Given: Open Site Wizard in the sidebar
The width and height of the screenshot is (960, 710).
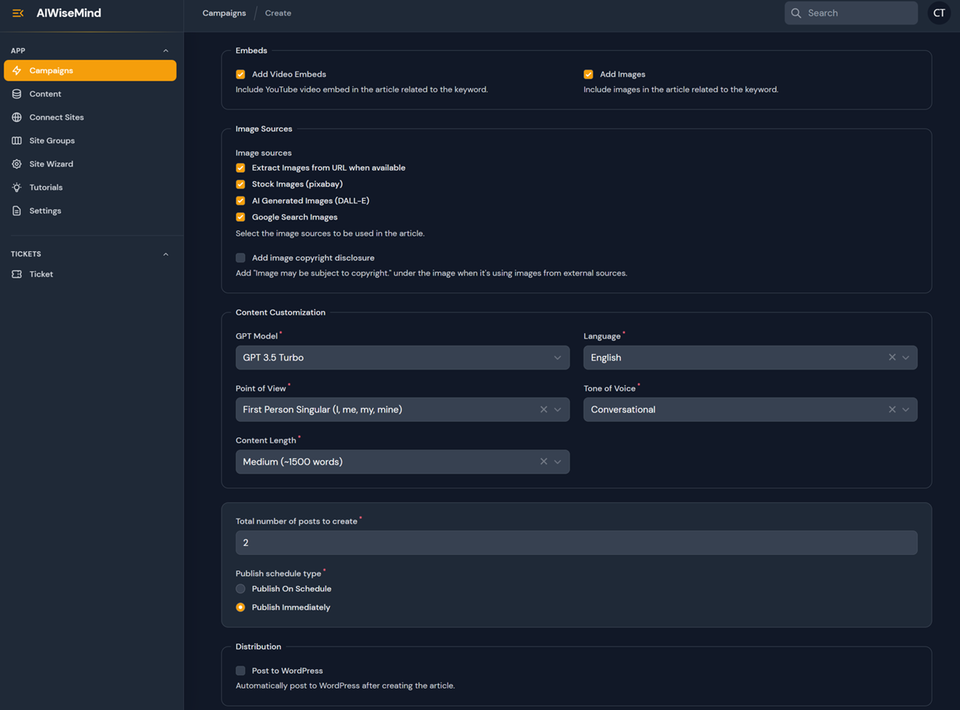Looking at the screenshot, I should (90, 164).
